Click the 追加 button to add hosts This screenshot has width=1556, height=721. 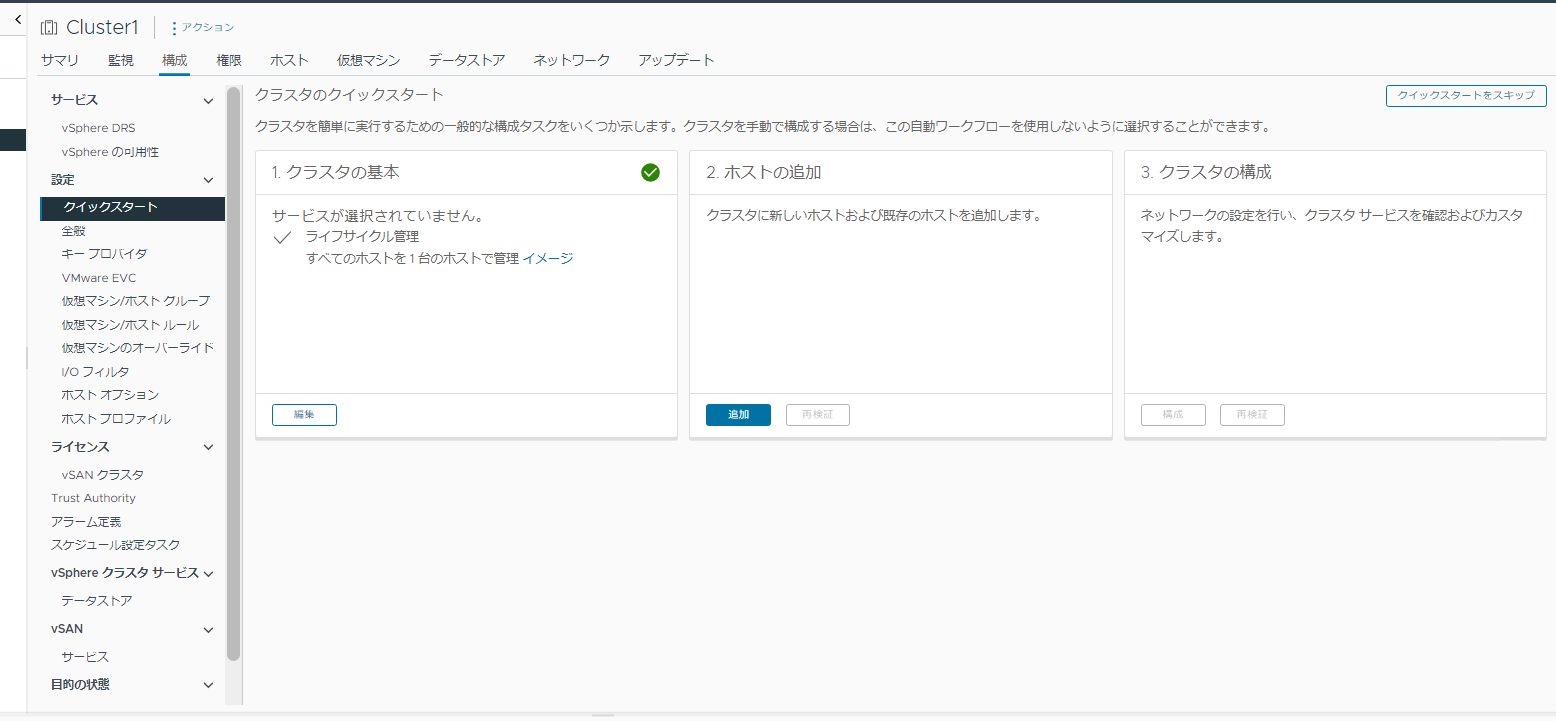(x=738, y=414)
